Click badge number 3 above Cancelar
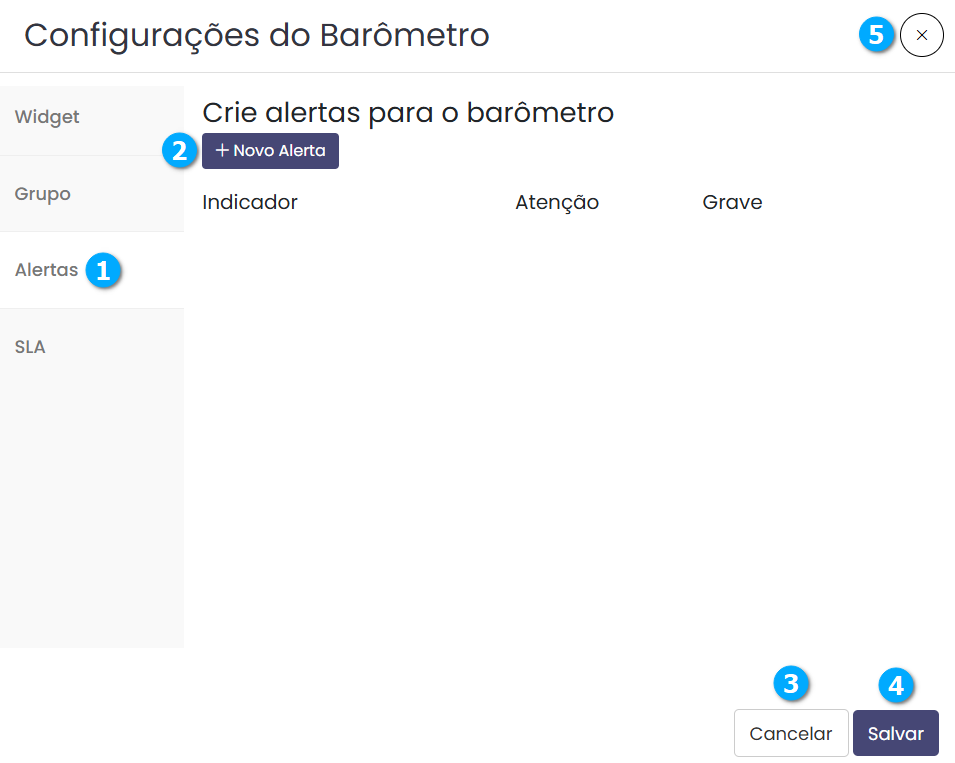 791,684
